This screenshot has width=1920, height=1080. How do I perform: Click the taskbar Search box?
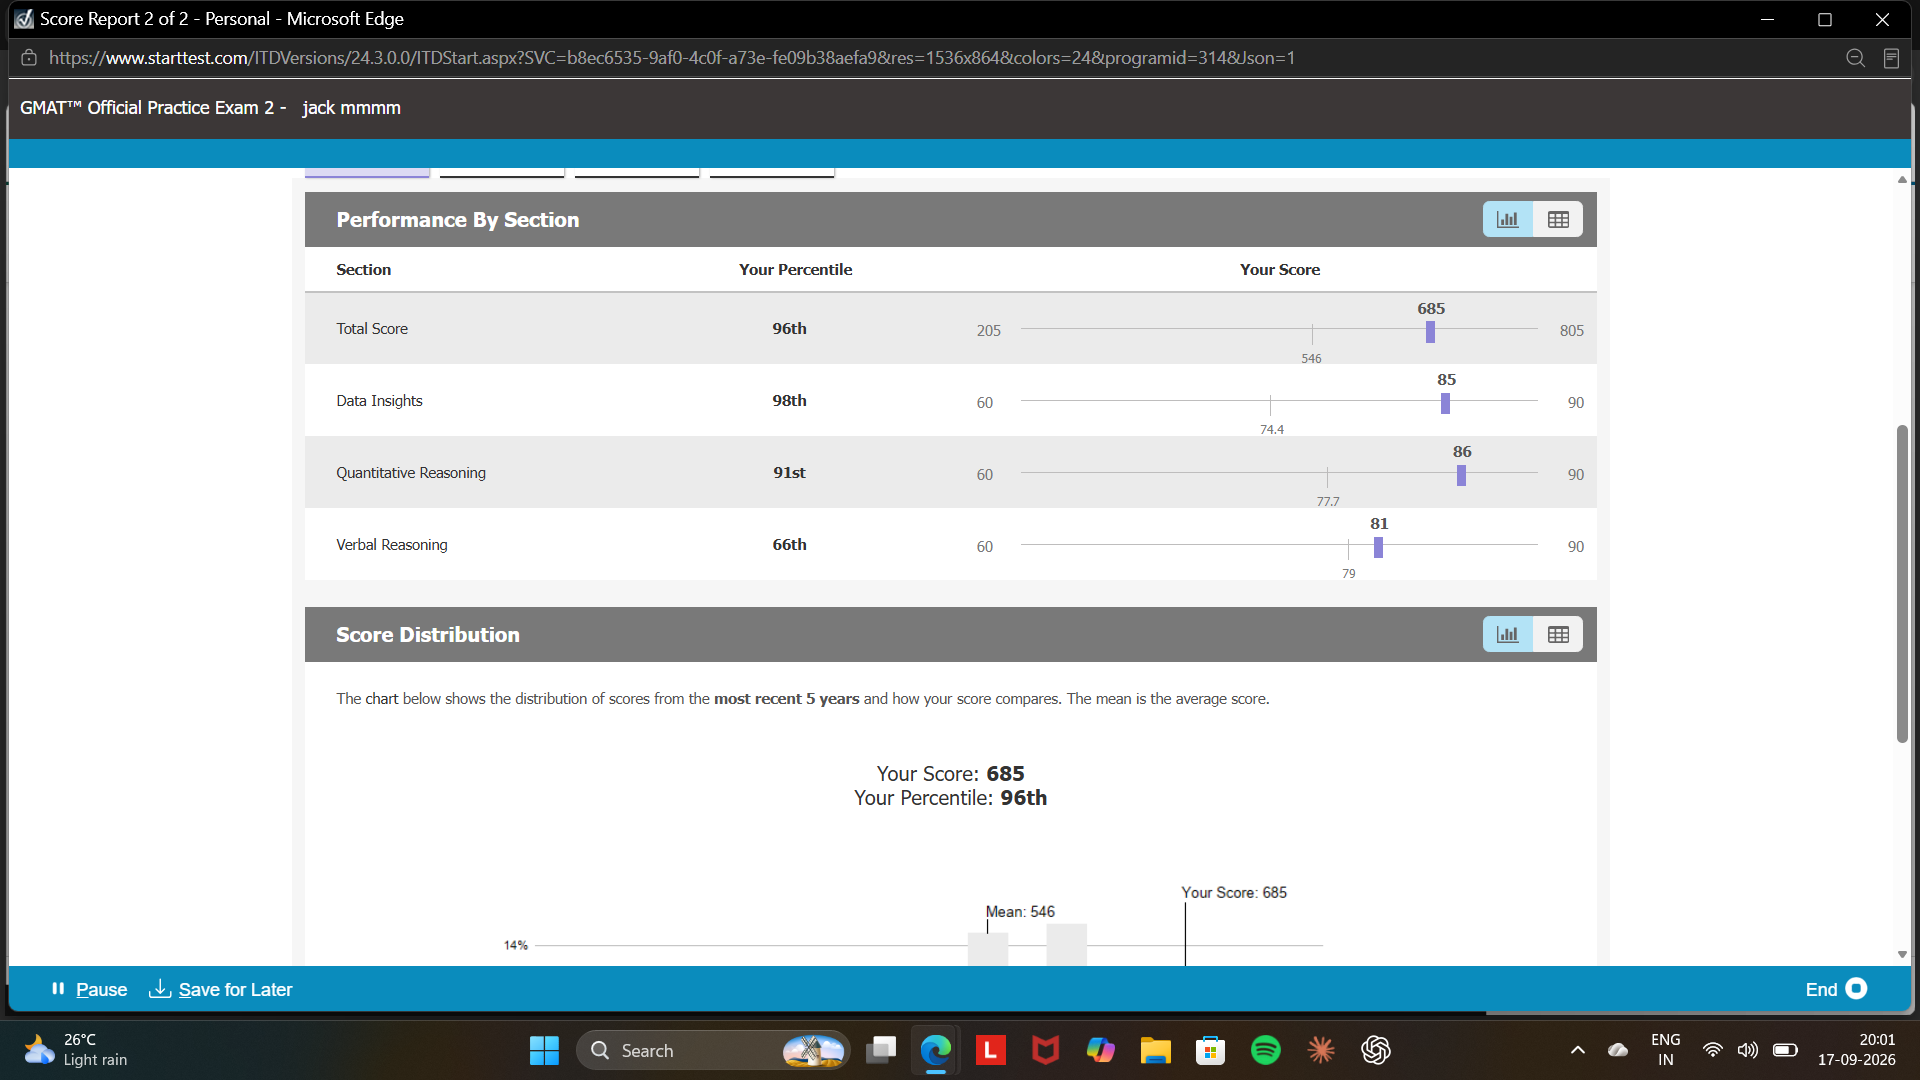coord(713,1050)
